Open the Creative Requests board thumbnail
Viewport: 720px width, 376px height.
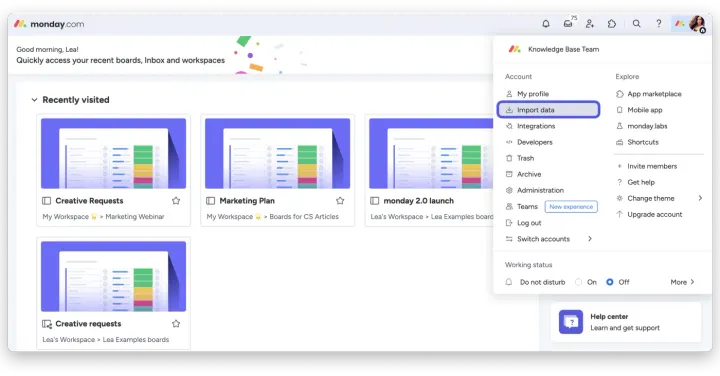click(x=113, y=153)
